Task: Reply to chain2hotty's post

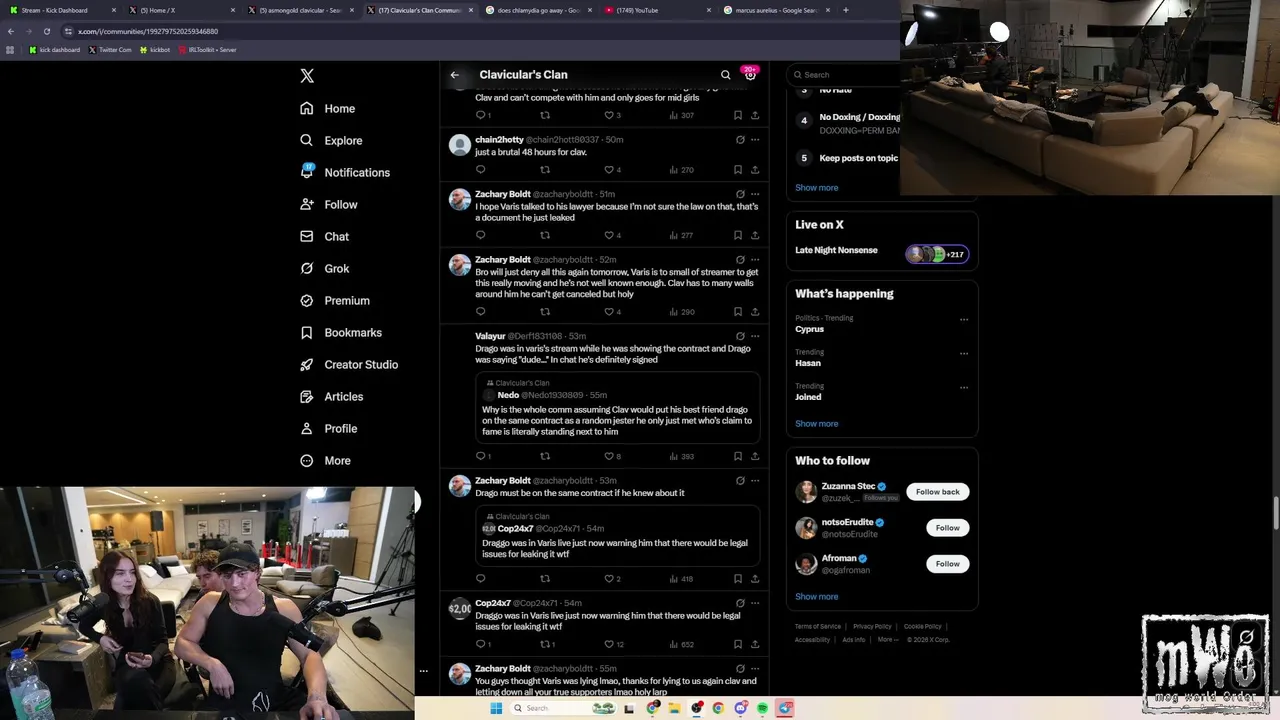Action: pyautogui.click(x=480, y=170)
